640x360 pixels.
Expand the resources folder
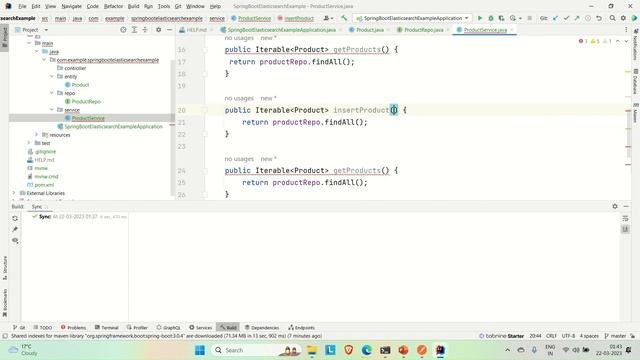37,135
